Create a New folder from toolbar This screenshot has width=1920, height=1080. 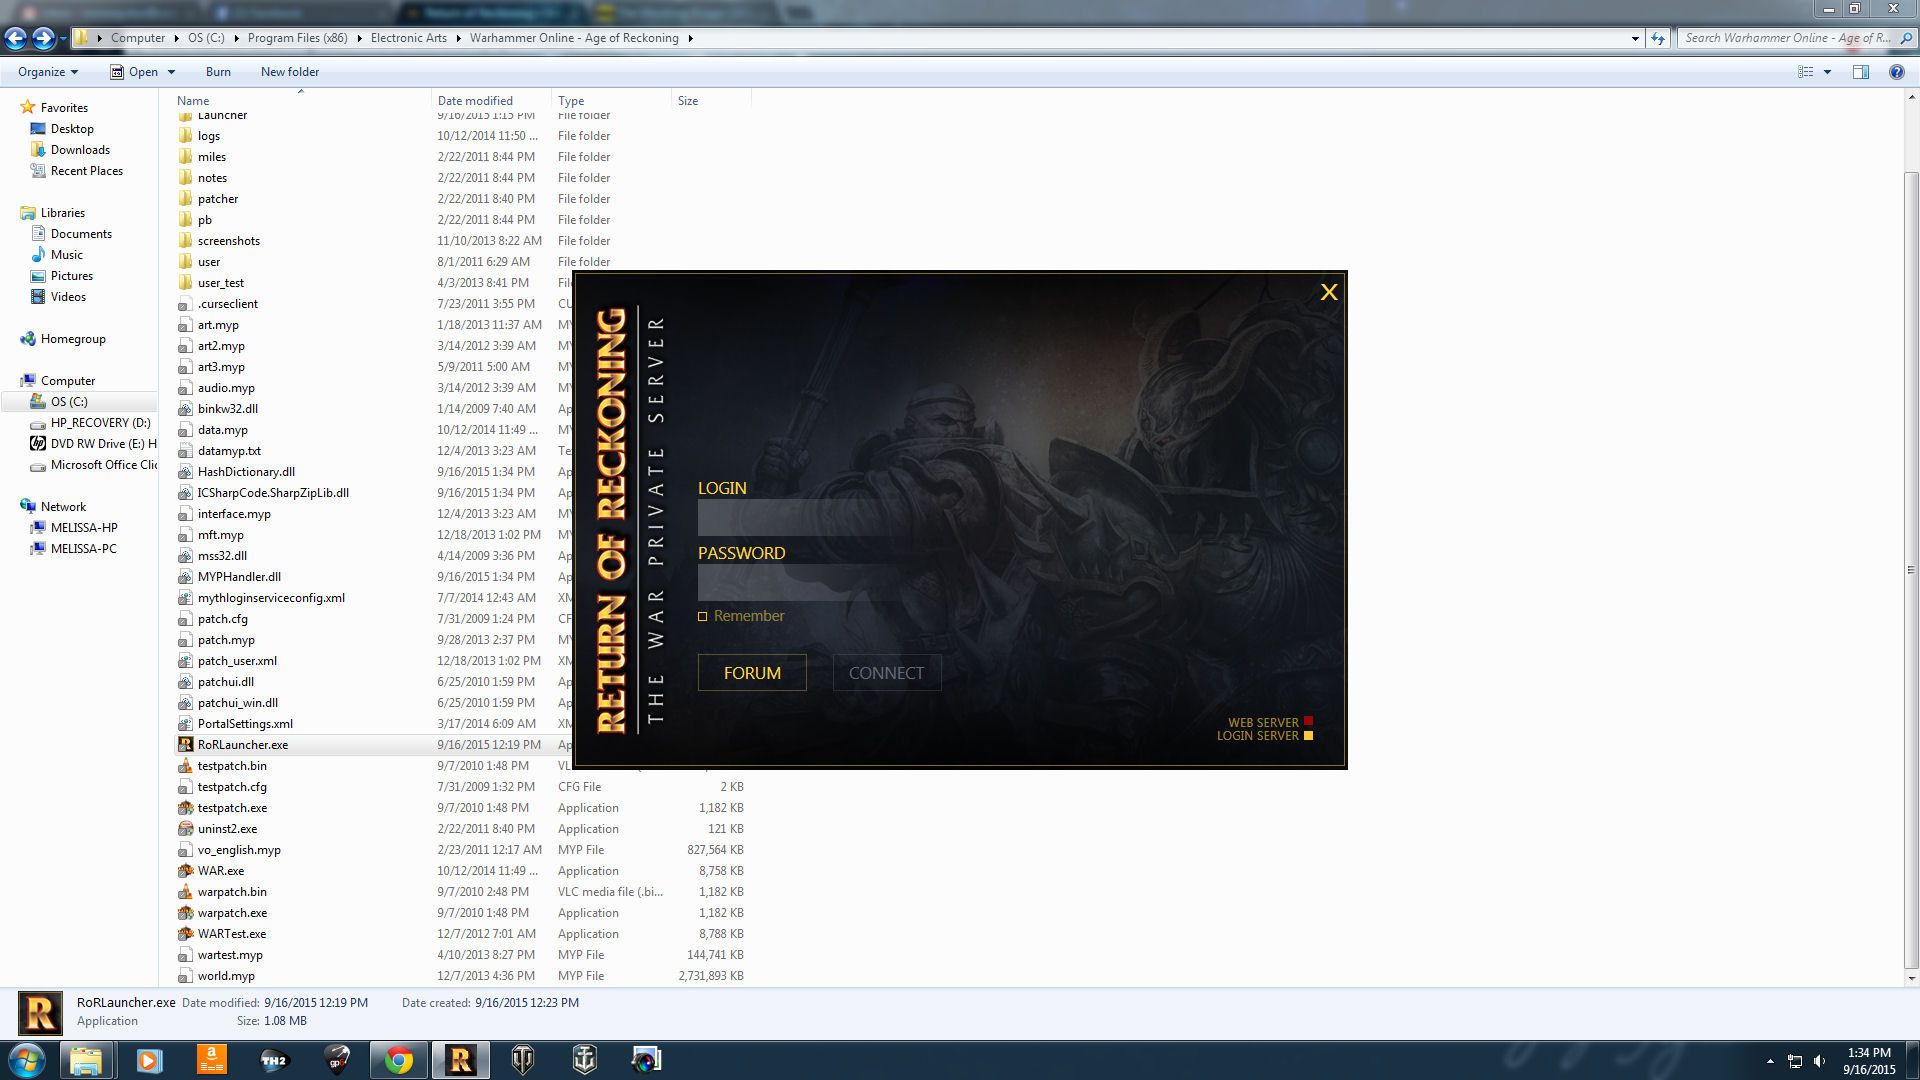pyautogui.click(x=290, y=72)
